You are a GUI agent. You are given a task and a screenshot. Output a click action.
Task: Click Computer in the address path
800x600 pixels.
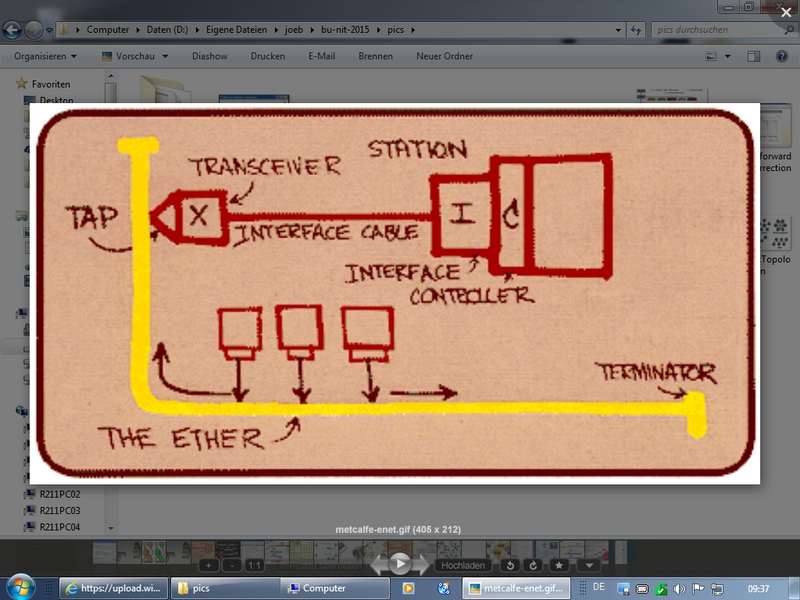click(x=108, y=30)
